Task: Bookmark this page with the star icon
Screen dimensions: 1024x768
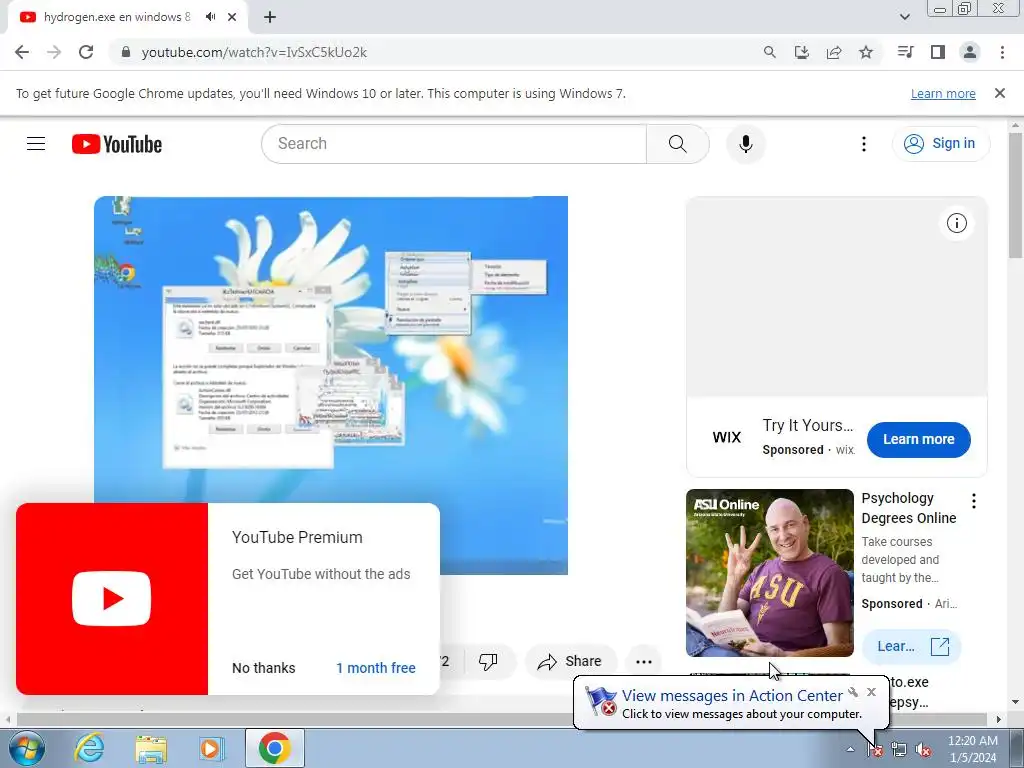Action: pyautogui.click(x=866, y=52)
